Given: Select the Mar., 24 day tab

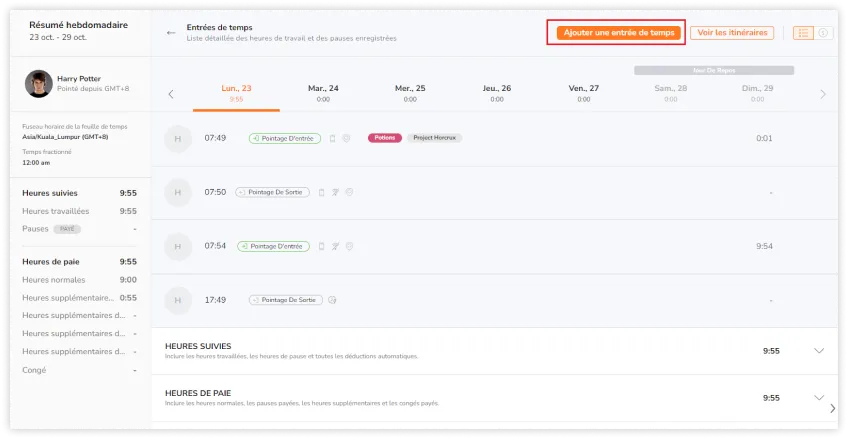Looking at the screenshot, I should point(323,93).
